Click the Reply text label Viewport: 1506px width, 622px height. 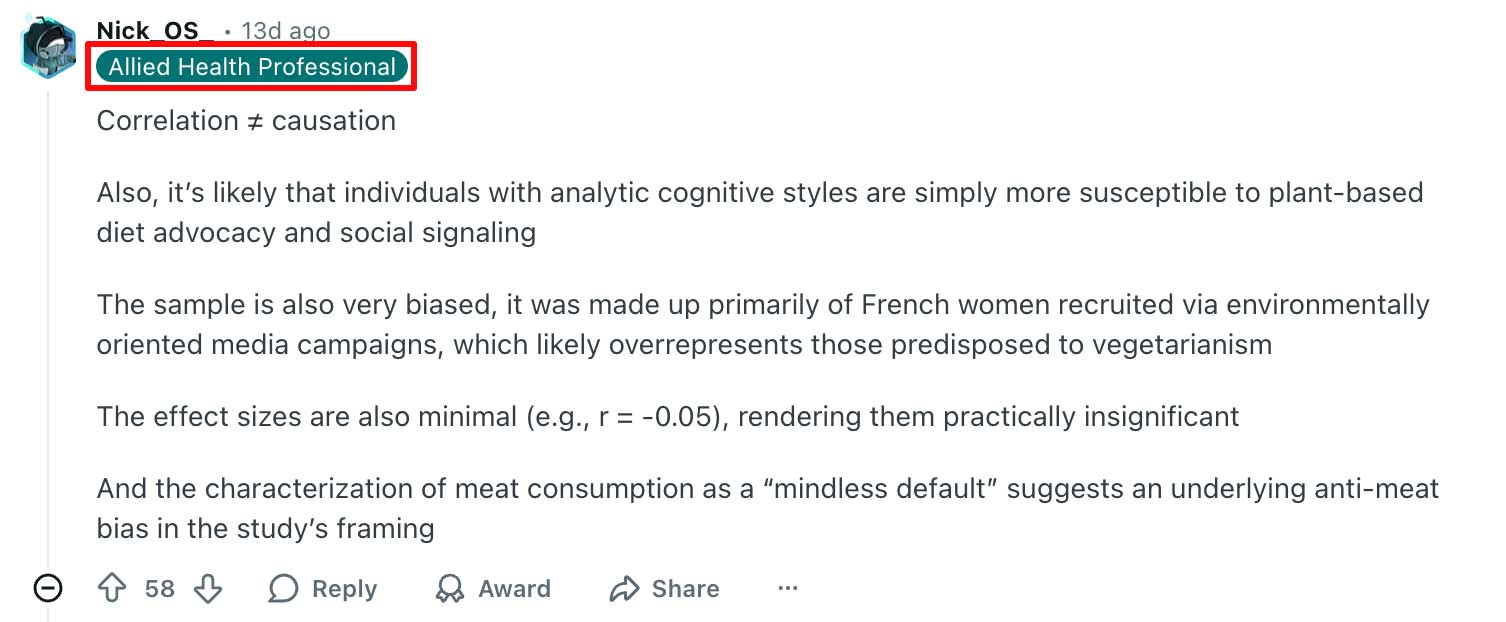point(344,589)
